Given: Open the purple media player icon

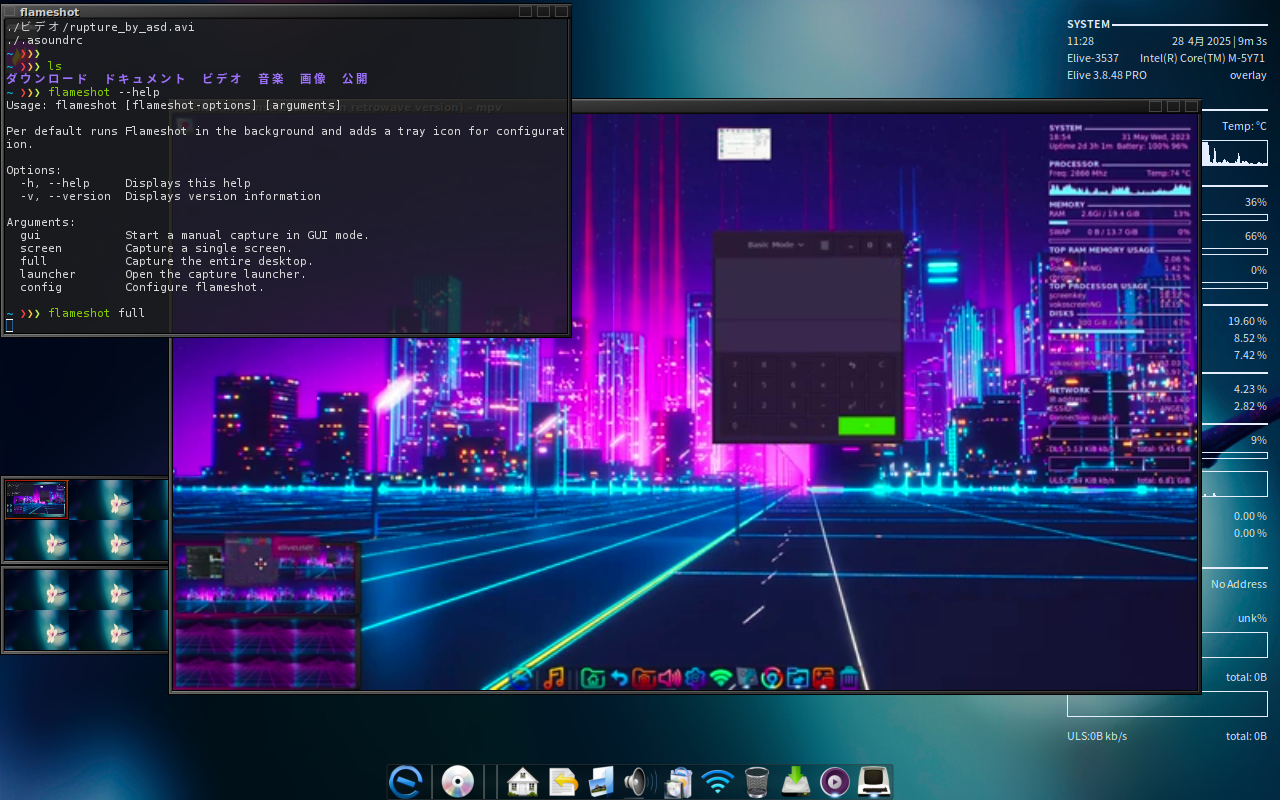Looking at the screenshot, I should click(x=834, y=781).
